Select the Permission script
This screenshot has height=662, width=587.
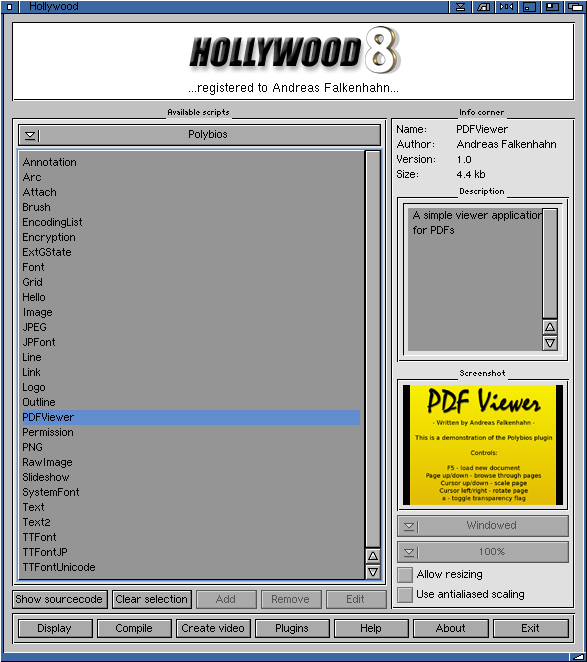pyautogui.click(x=191, y=432)
